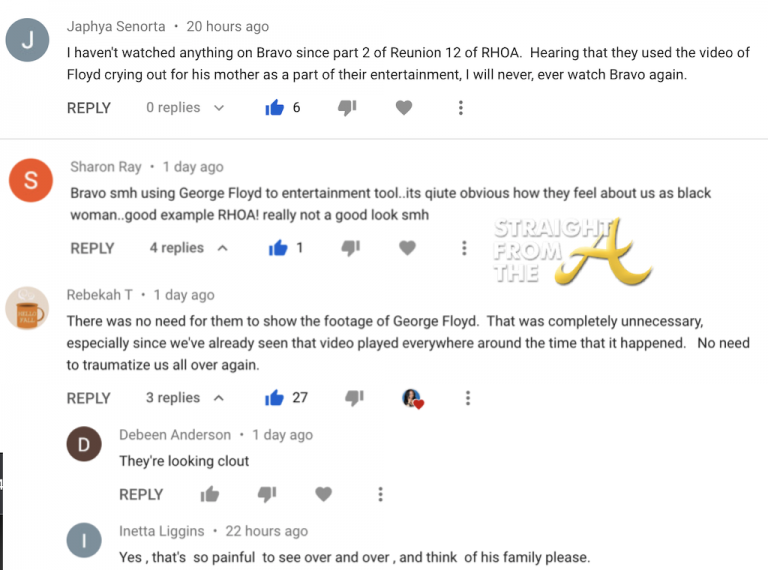Open Inetta Liggins' channel name link

162,531
